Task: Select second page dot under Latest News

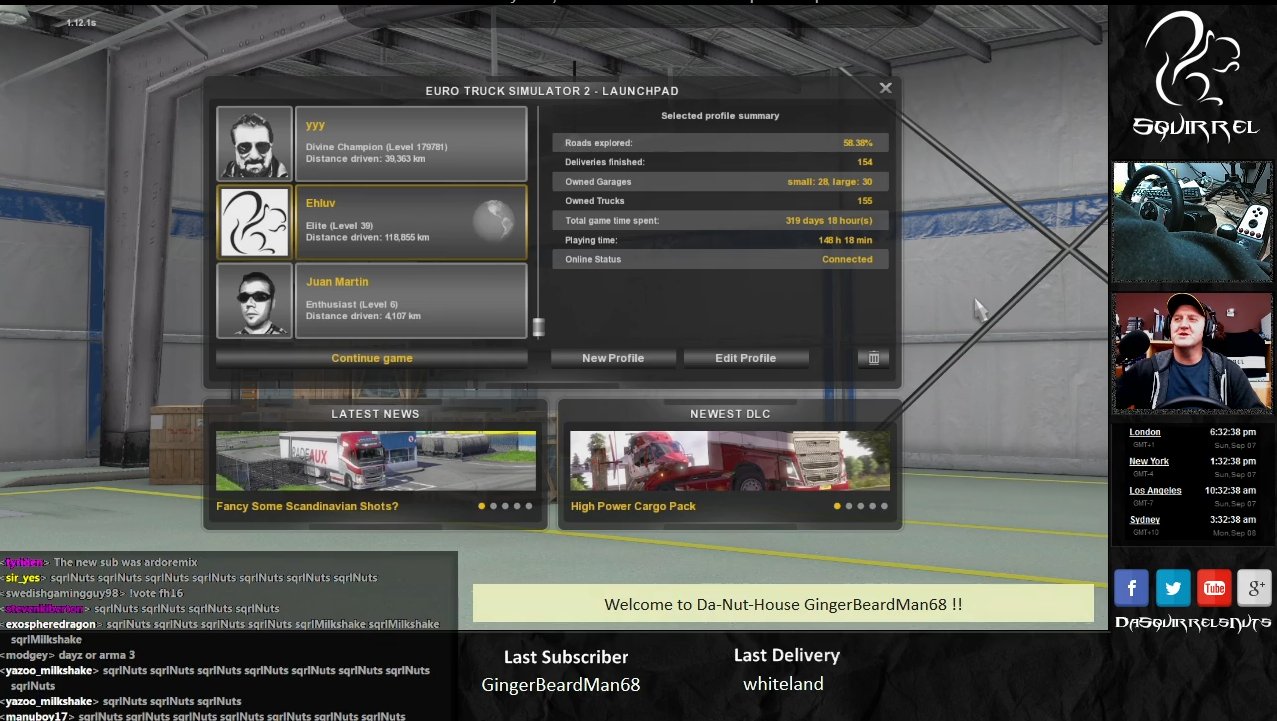Action: click(494, 506)
